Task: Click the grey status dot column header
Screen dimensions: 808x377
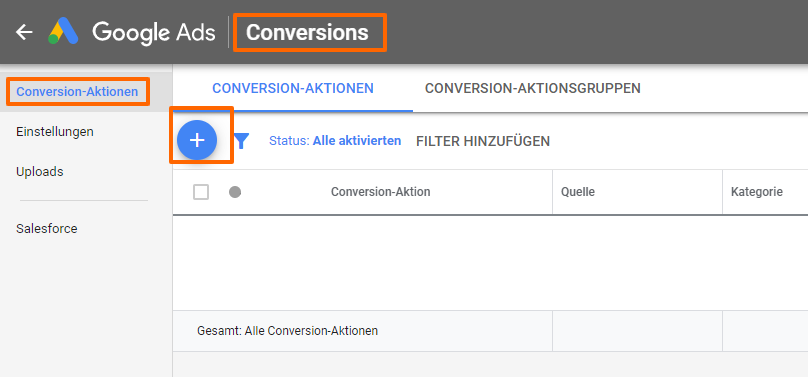Action: (x=235, y=192)
